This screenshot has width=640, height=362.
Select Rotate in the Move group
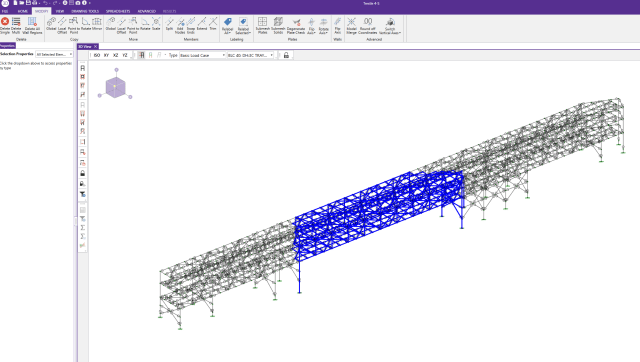145,24
